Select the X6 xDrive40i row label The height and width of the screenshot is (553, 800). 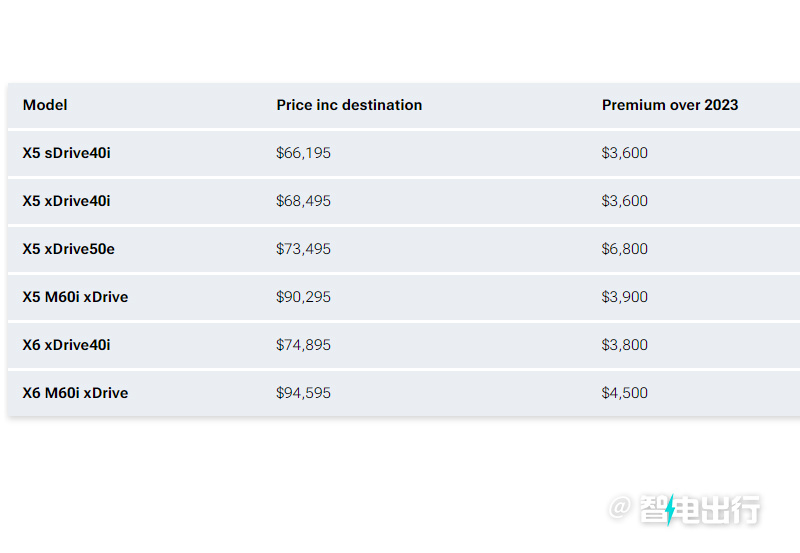point(66,345)
